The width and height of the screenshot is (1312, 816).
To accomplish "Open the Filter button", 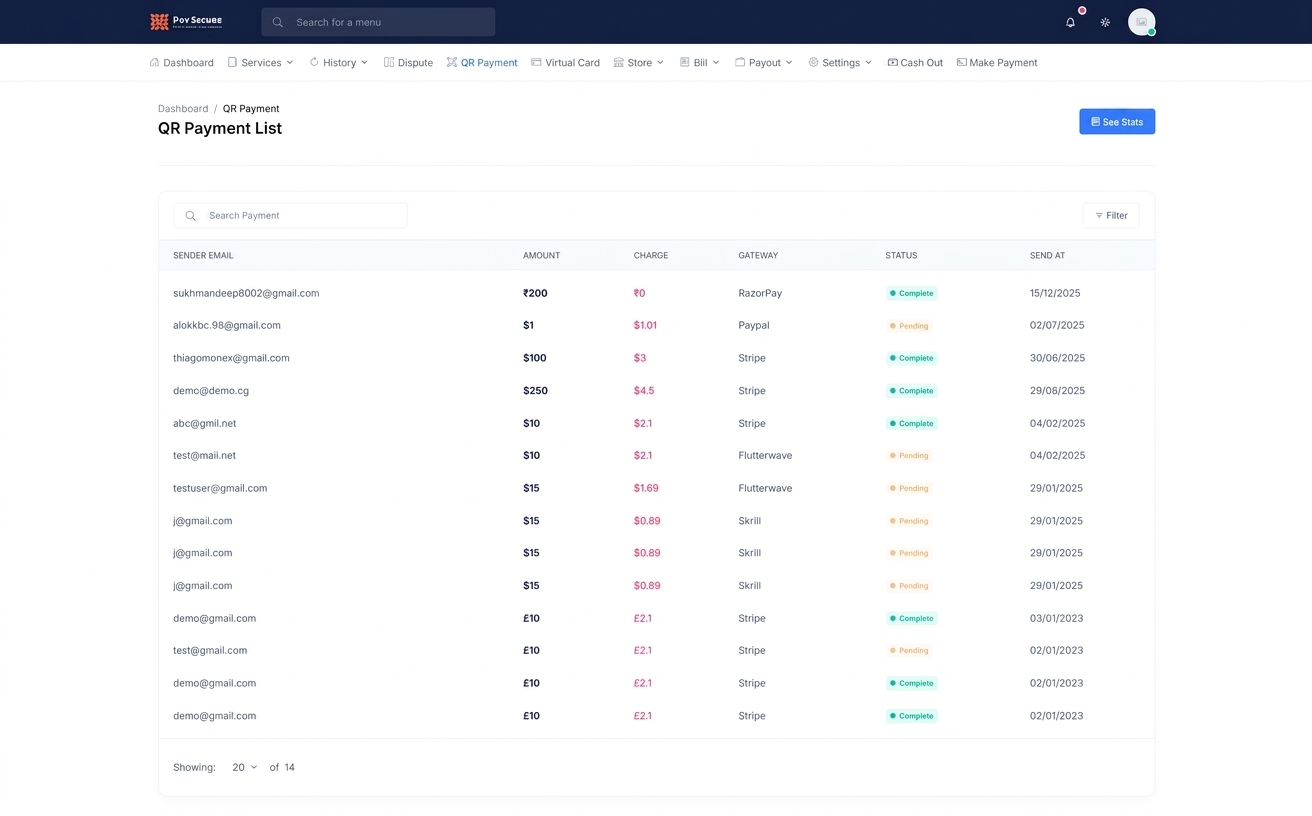I will click(x=1111, y=215).
